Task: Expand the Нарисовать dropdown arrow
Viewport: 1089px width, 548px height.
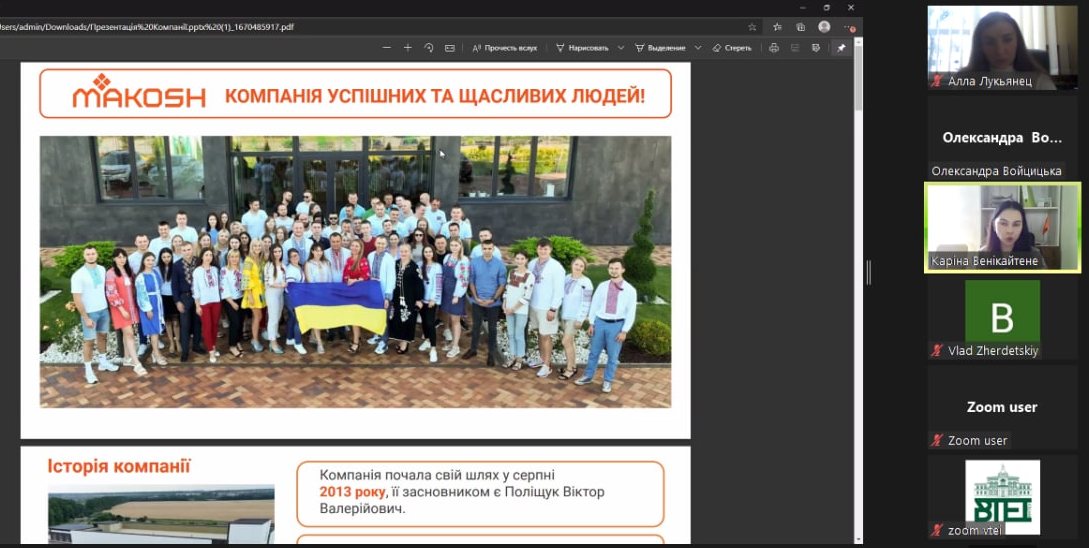Action: (621, 48)
